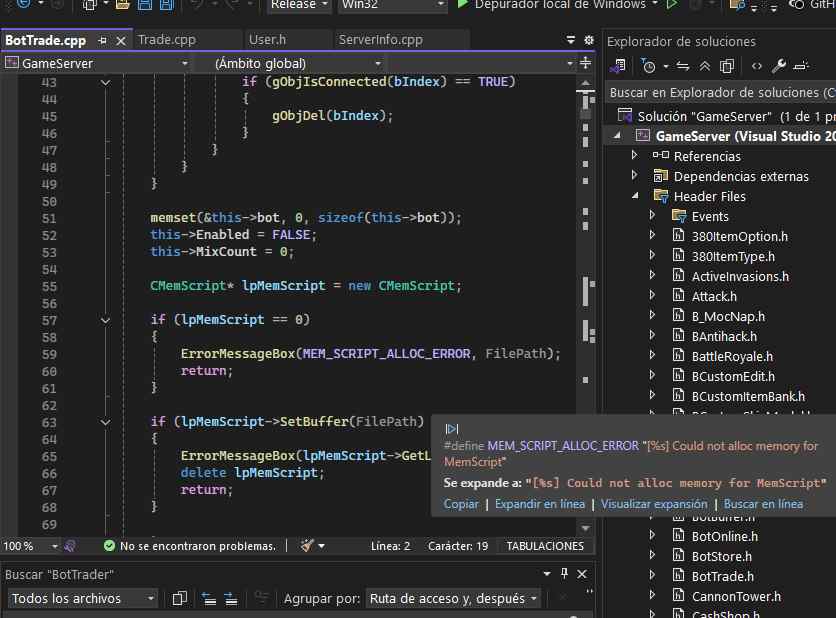This screenshot has width=836, height=618.
Task: Open editor tab settings gear icon
Action: (589, 40)
